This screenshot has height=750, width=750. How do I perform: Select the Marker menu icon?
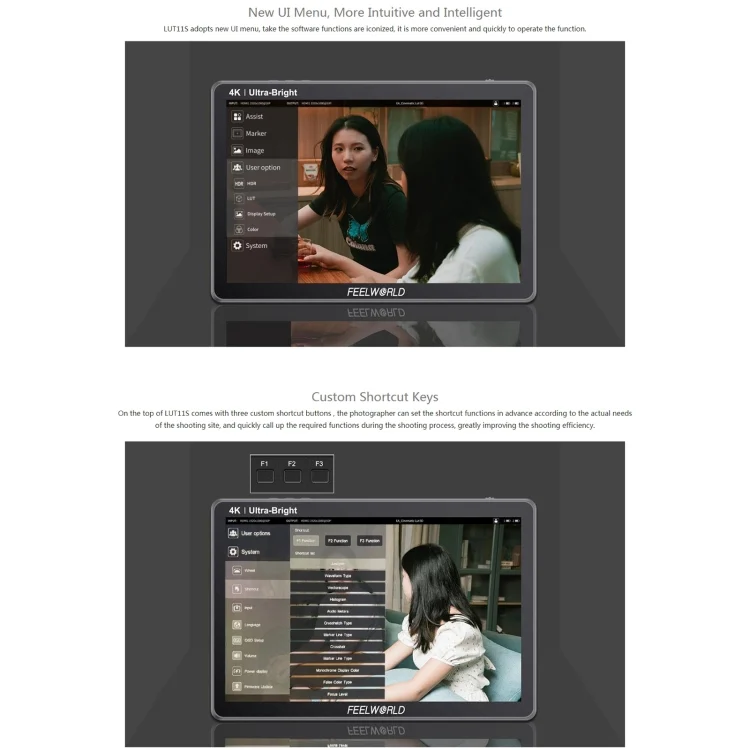[x=237, y=134]
